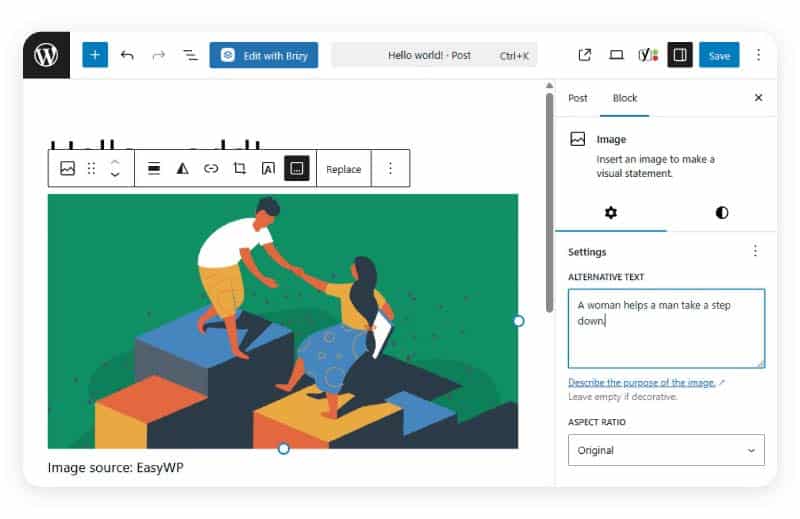Image resolution: width=800 pixels, height=519 pixels.
Task: Open the document overview list view
Action: pos(190,55)
